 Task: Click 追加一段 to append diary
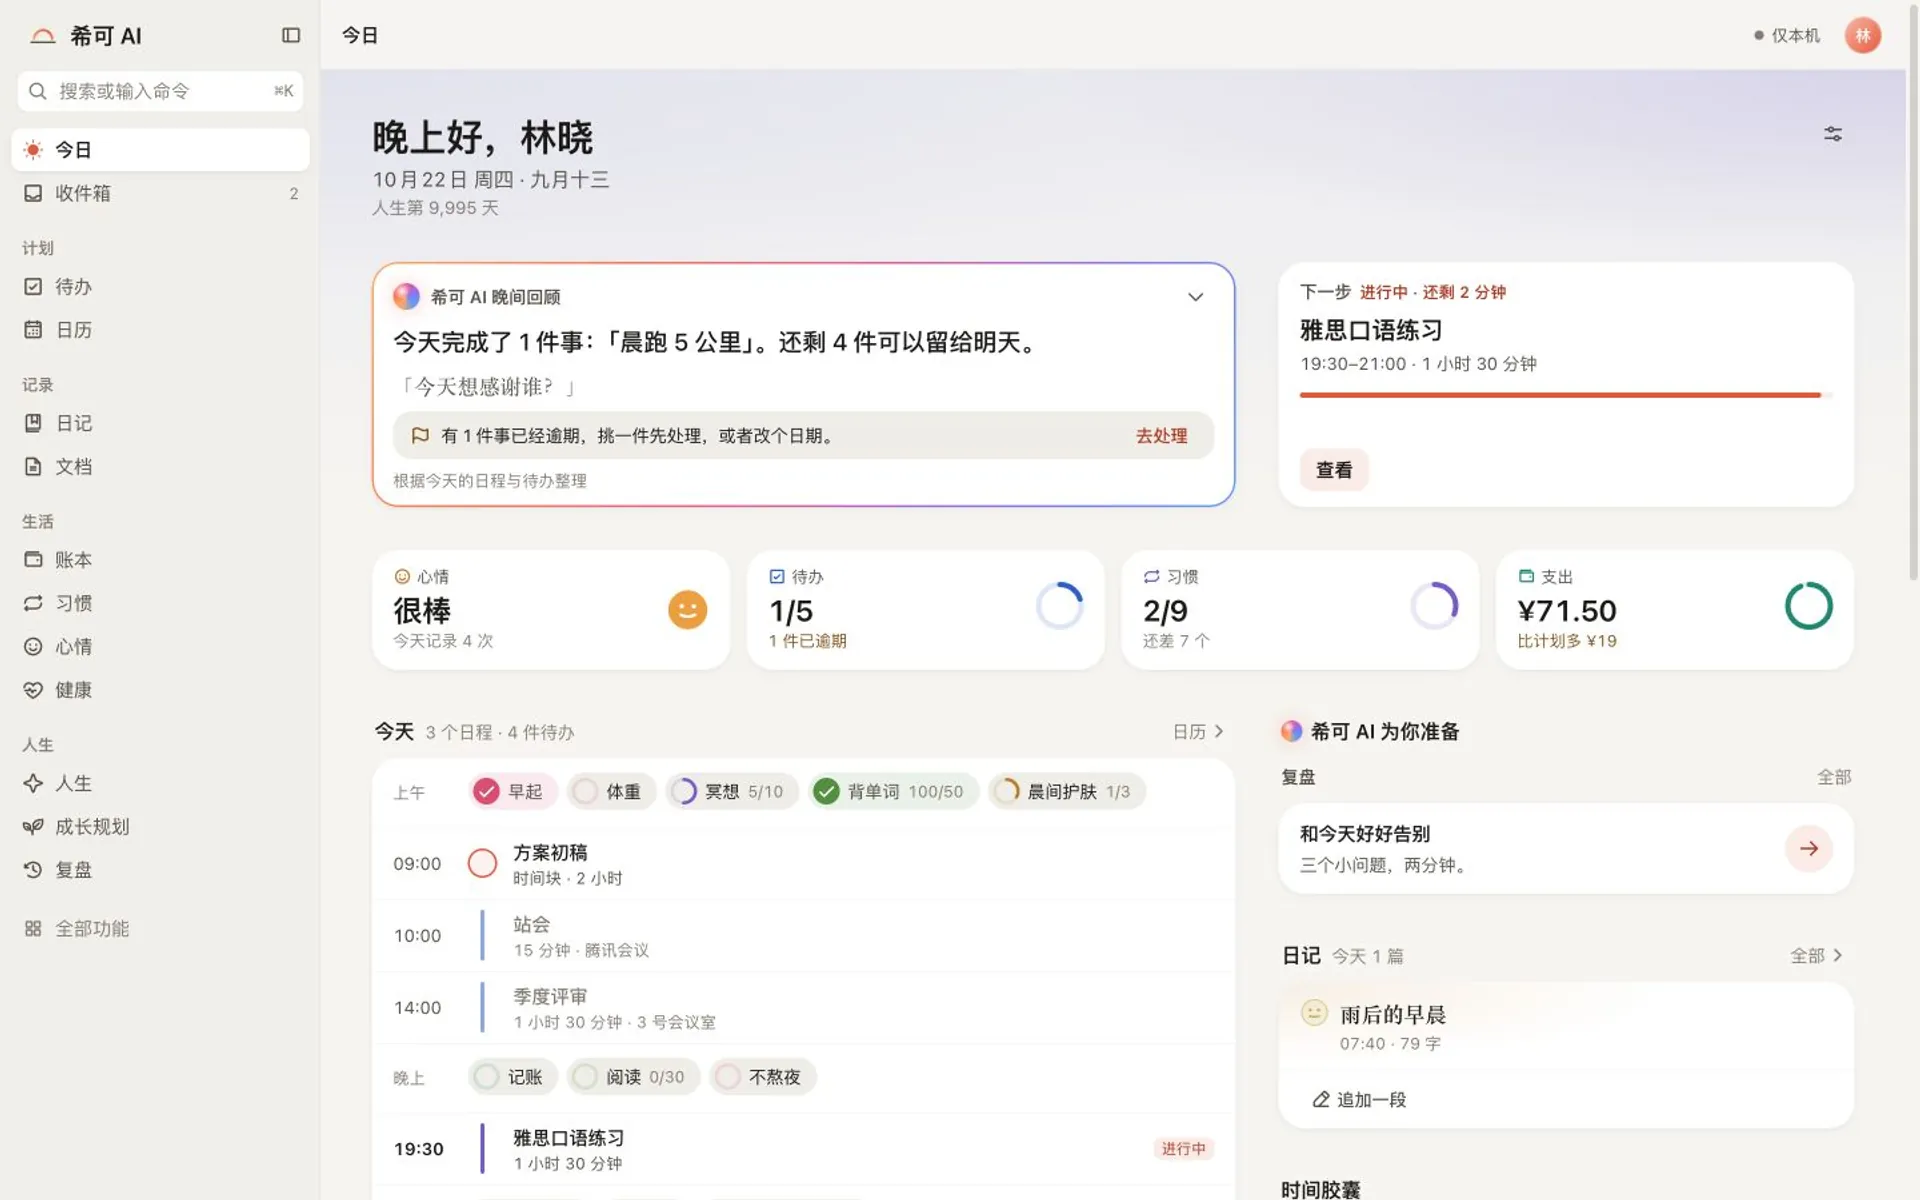click(1359, 1099)
